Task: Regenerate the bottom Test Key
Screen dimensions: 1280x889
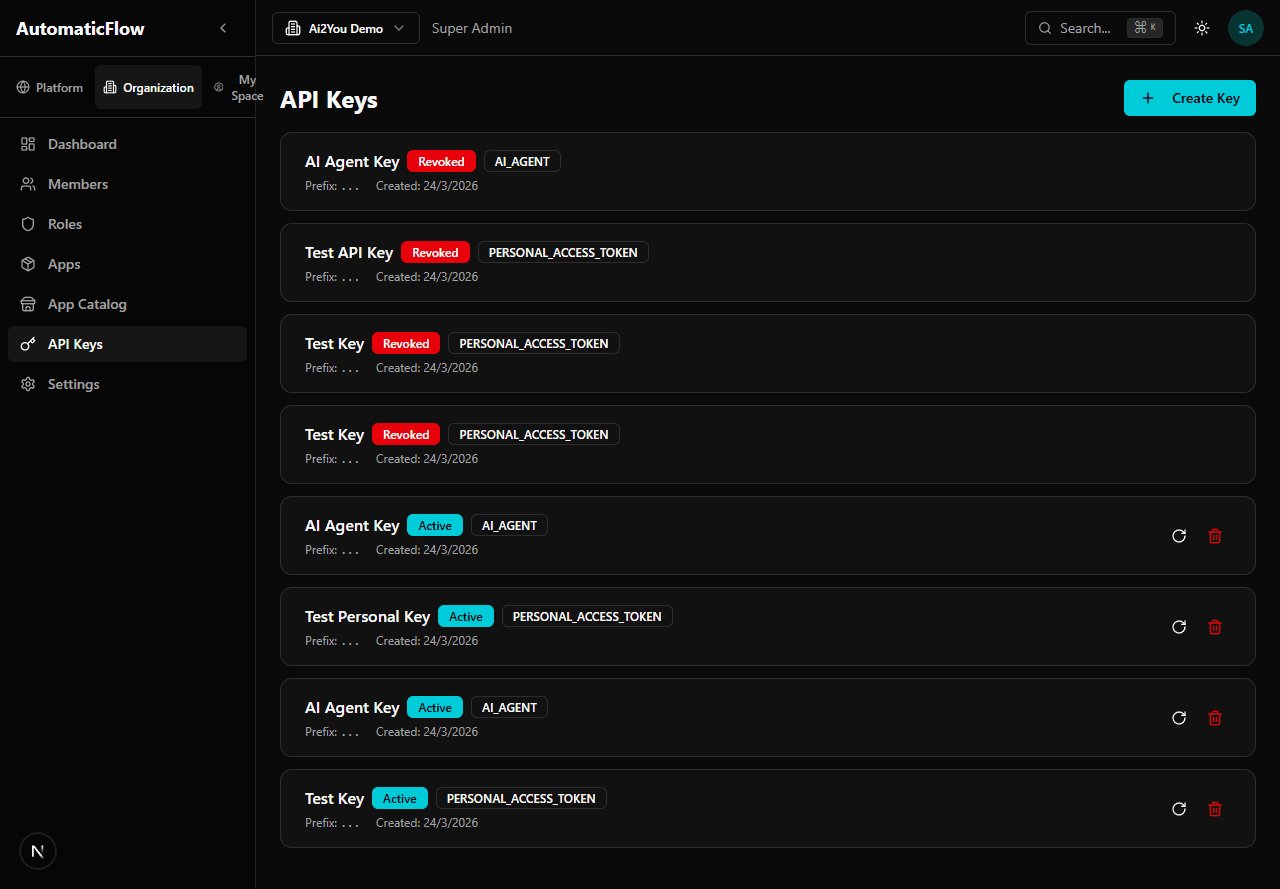Action: pos(1179,809)
